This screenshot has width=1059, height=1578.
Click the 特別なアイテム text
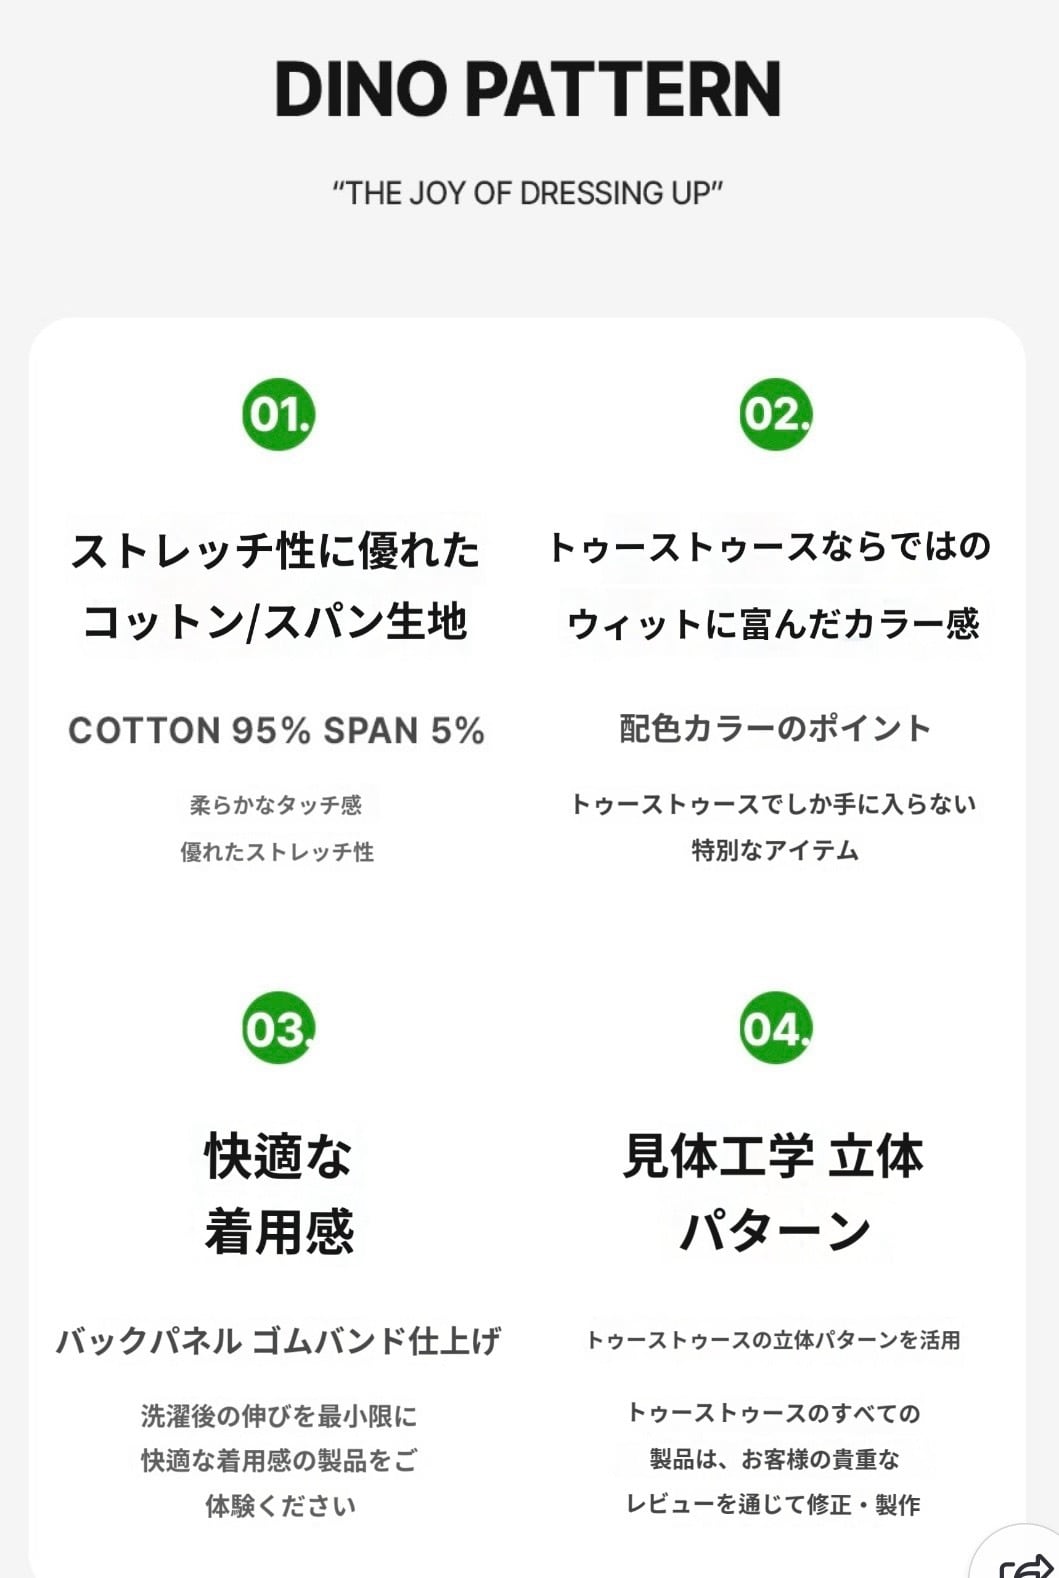click(775, 850)
